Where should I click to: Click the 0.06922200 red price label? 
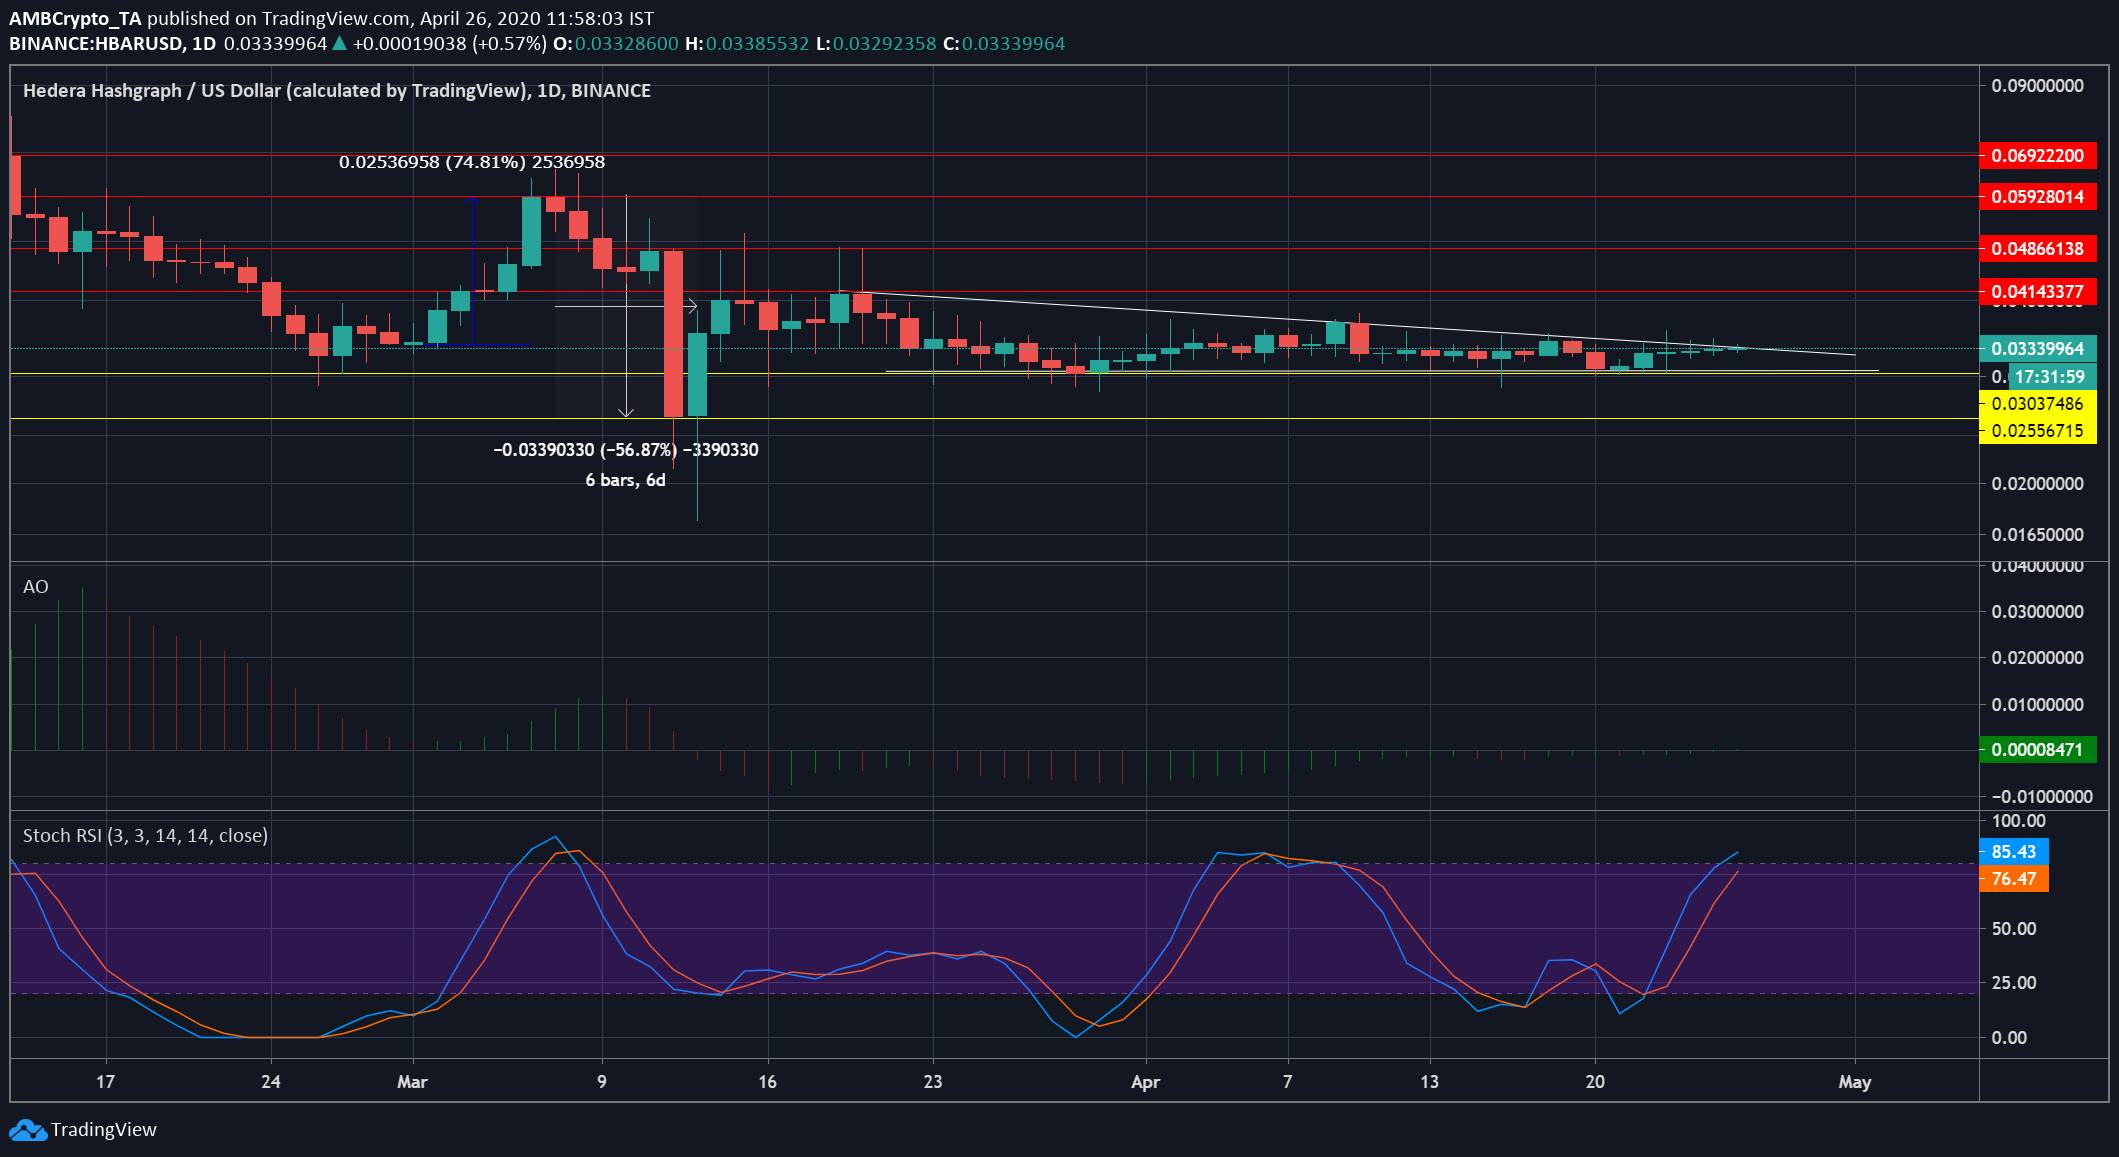tap(2038, 156)
